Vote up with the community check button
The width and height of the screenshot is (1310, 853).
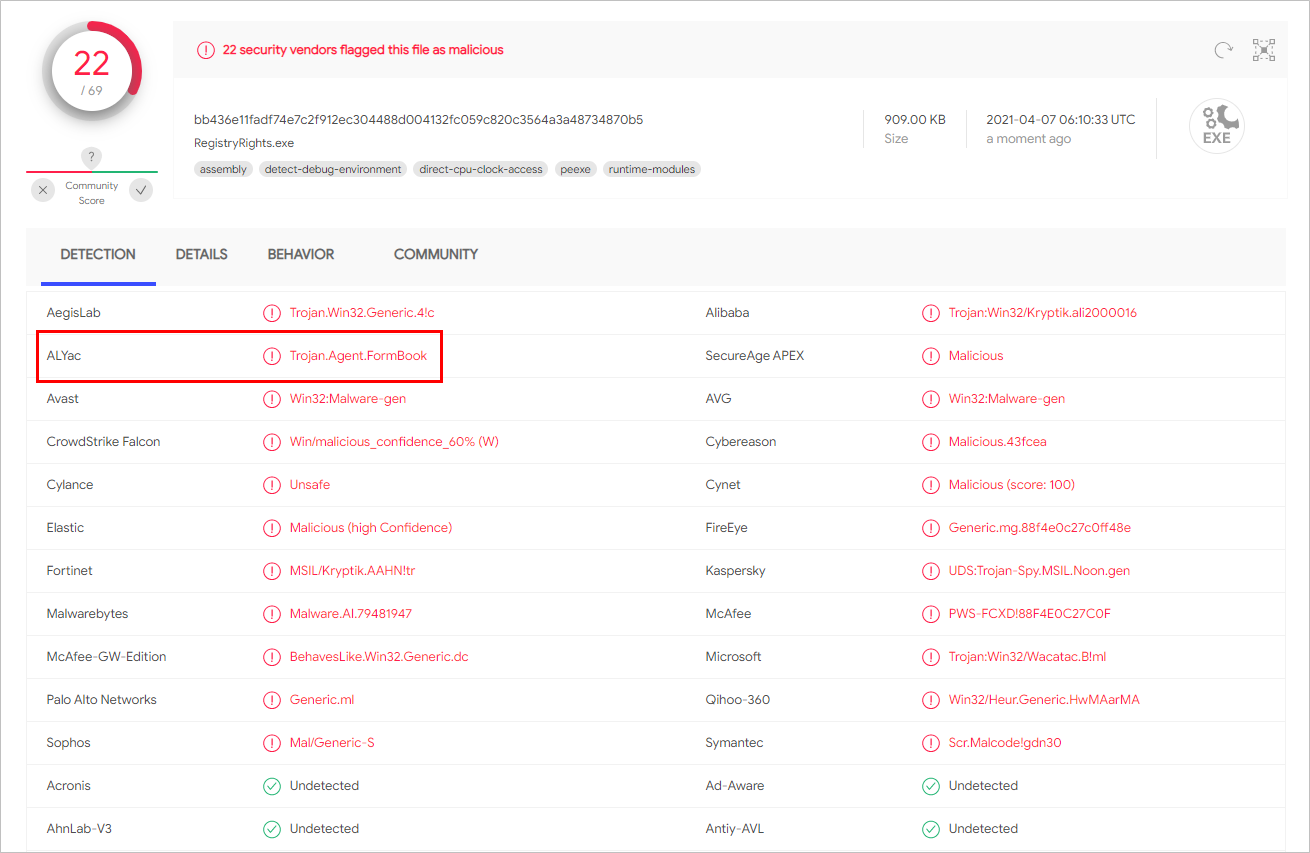click(x=141, y=190)
